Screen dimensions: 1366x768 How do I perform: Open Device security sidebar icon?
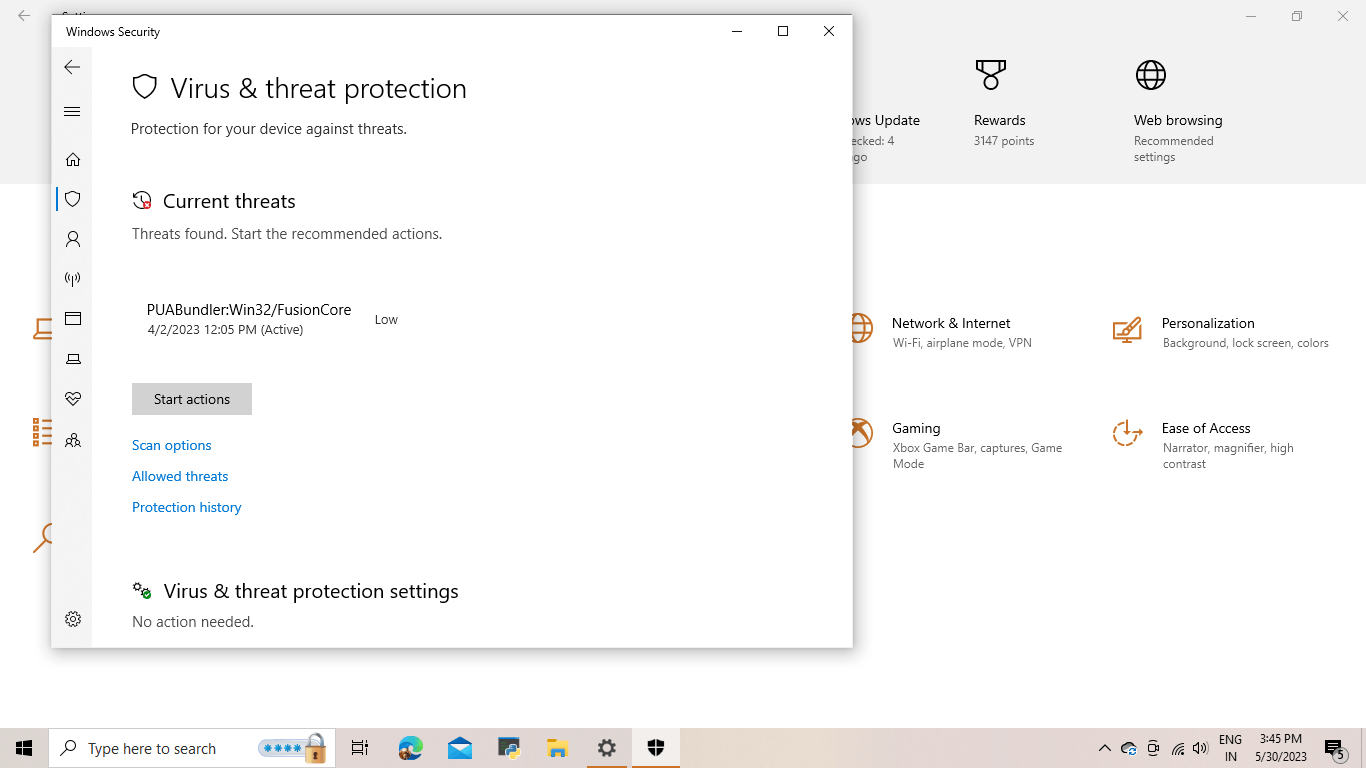(x=72, y=359)
